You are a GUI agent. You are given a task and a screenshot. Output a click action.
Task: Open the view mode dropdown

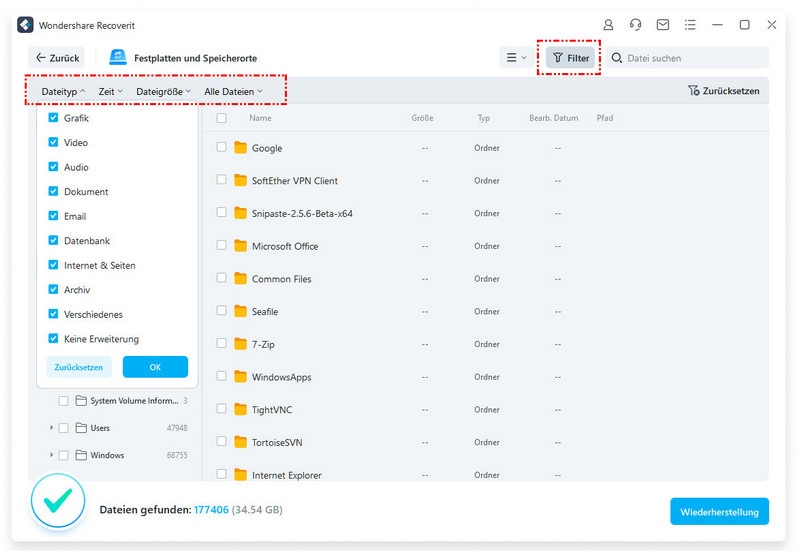point(516,58)
